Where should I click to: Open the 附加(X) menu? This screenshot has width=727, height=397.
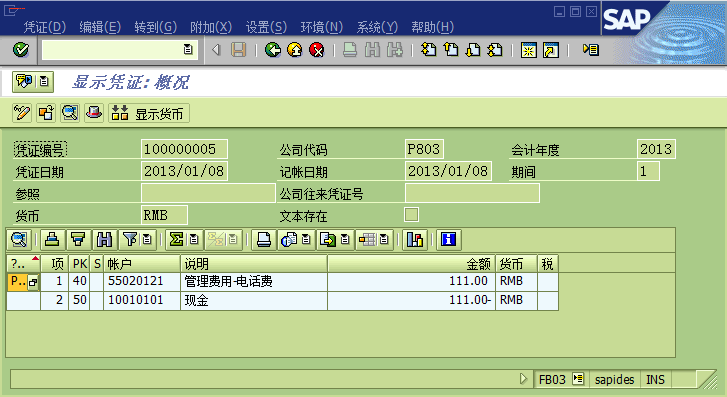click(211, 27)
